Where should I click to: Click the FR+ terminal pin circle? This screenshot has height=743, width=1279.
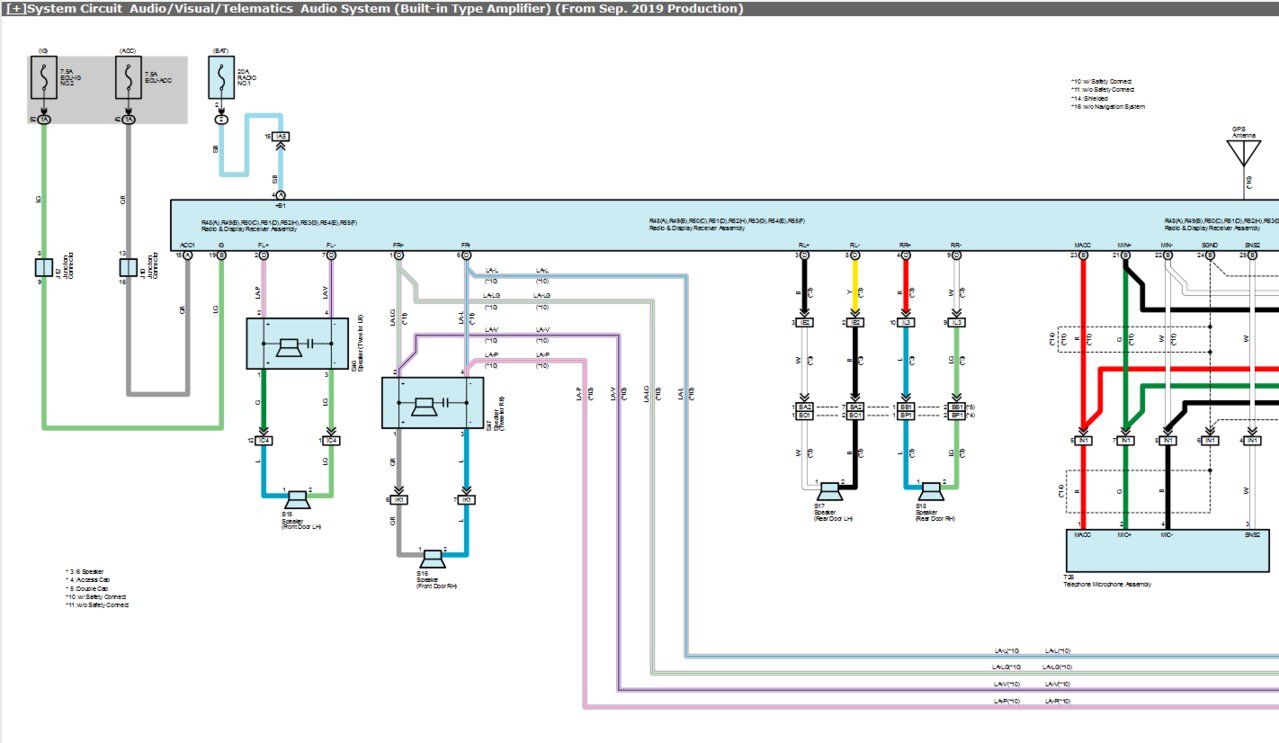(399, 256)
